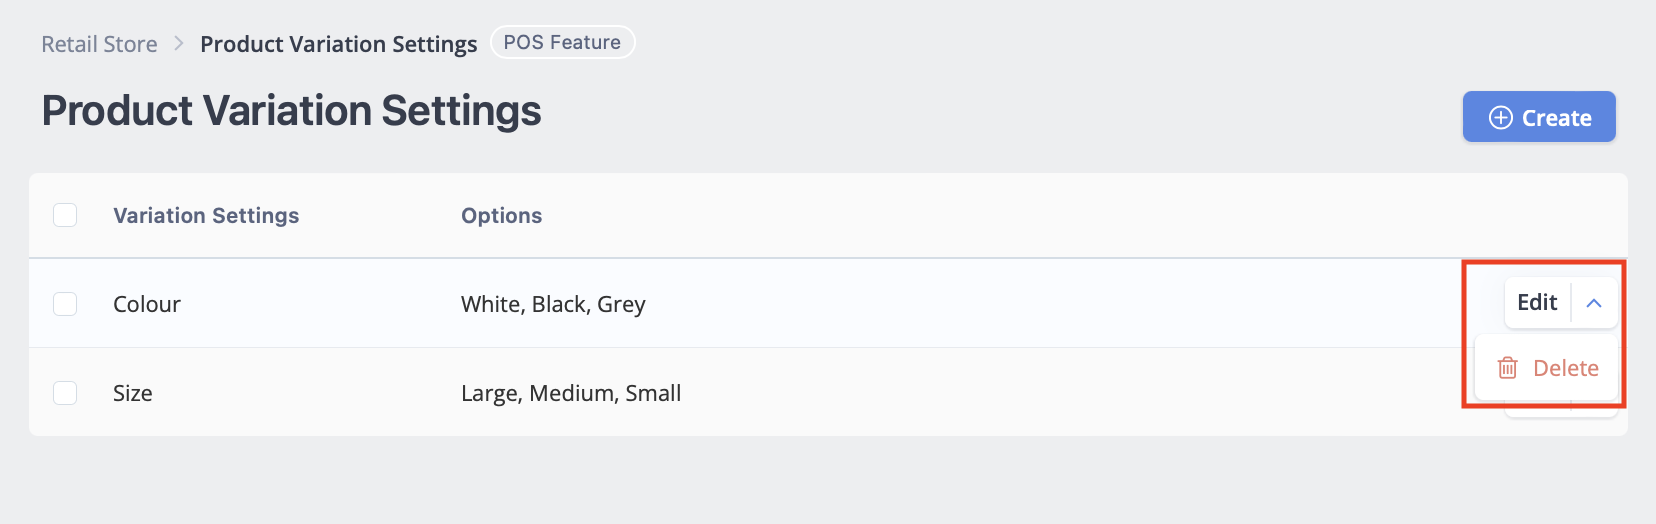1656x524 pixels.
Task: Tick the select-all checkbox in table header
Action: pos(65,215)
